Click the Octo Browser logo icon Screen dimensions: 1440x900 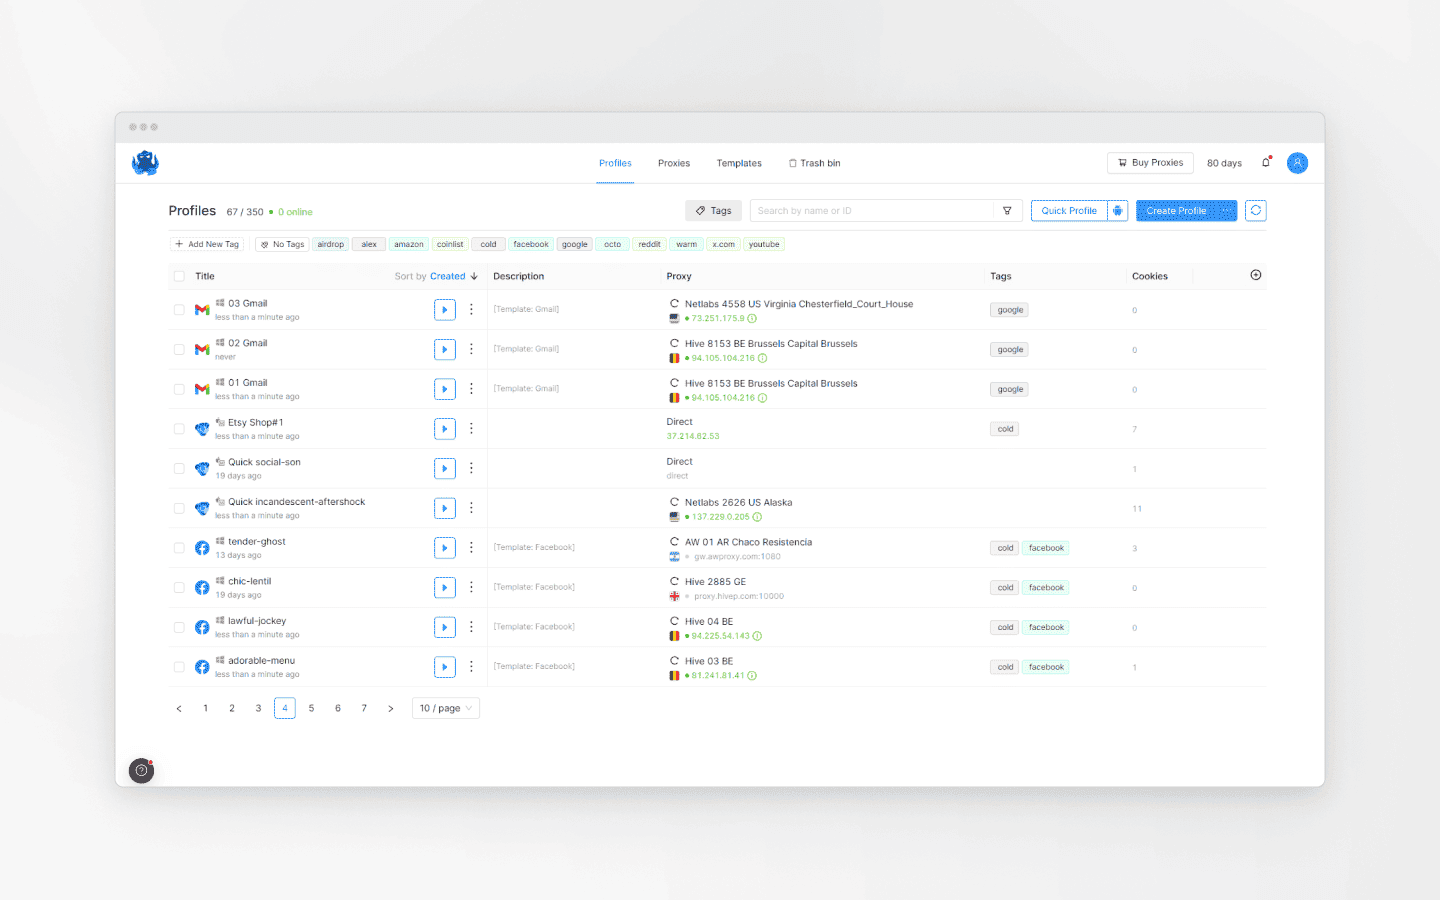coord(145,163)
